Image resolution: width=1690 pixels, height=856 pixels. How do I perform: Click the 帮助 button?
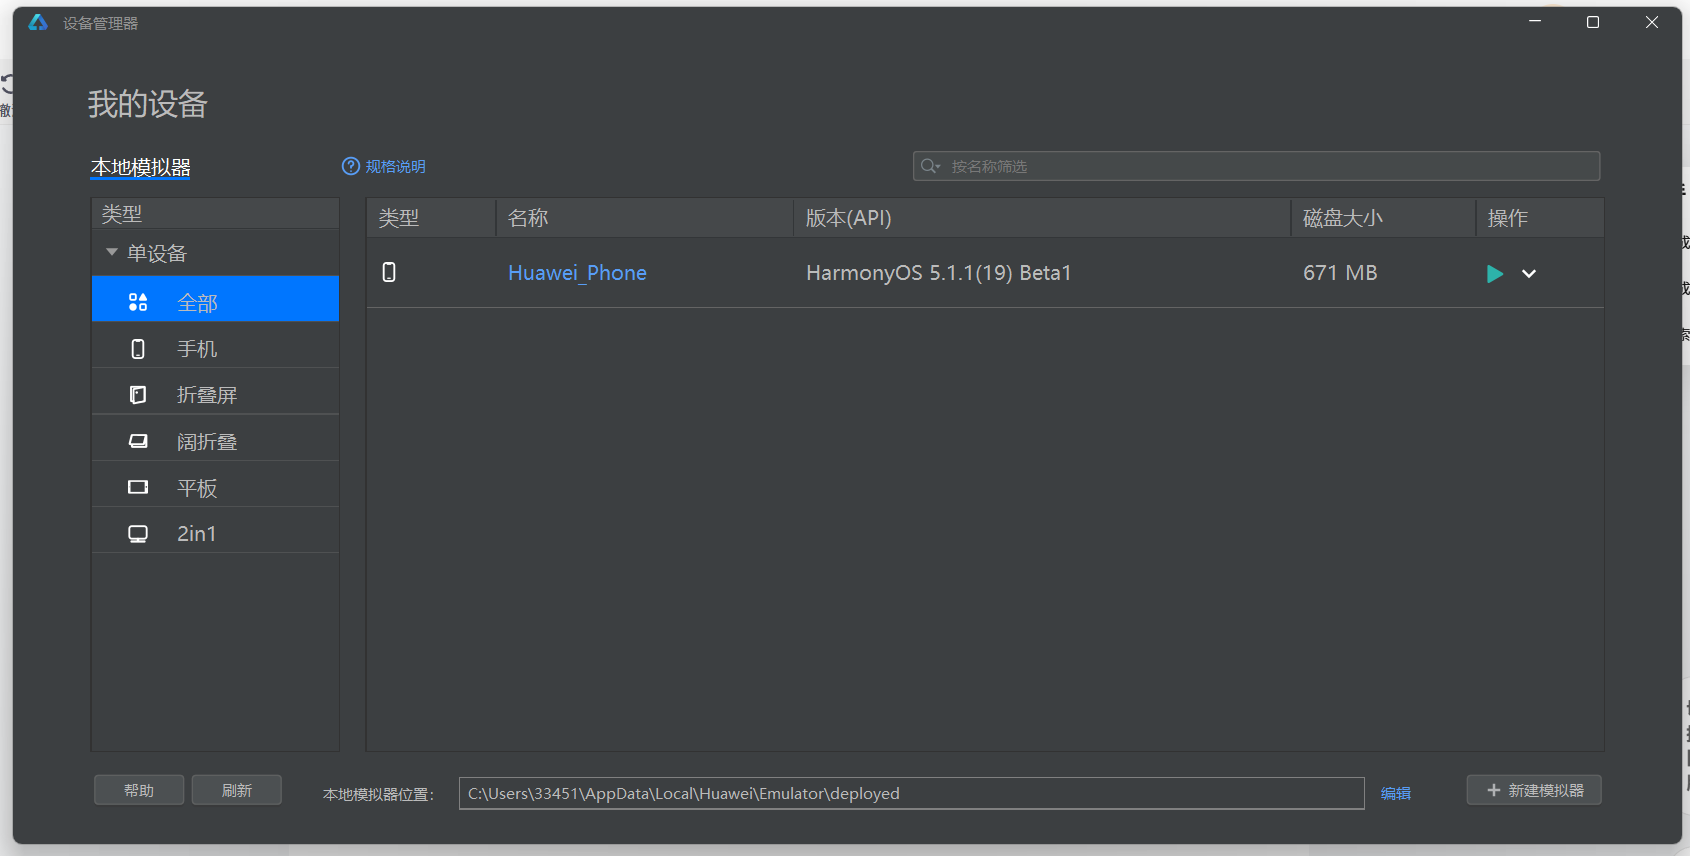(139, 790)
